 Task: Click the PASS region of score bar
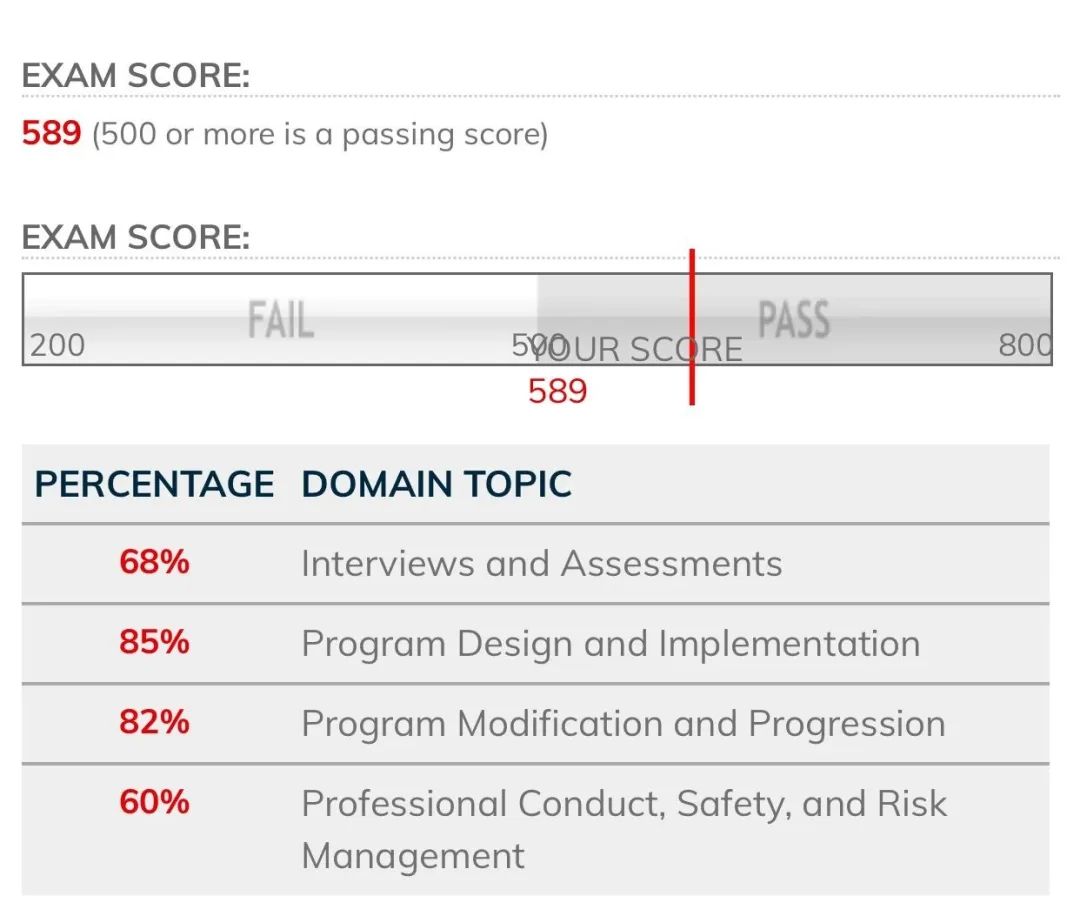pyautogui.click(x=794, y=320)
